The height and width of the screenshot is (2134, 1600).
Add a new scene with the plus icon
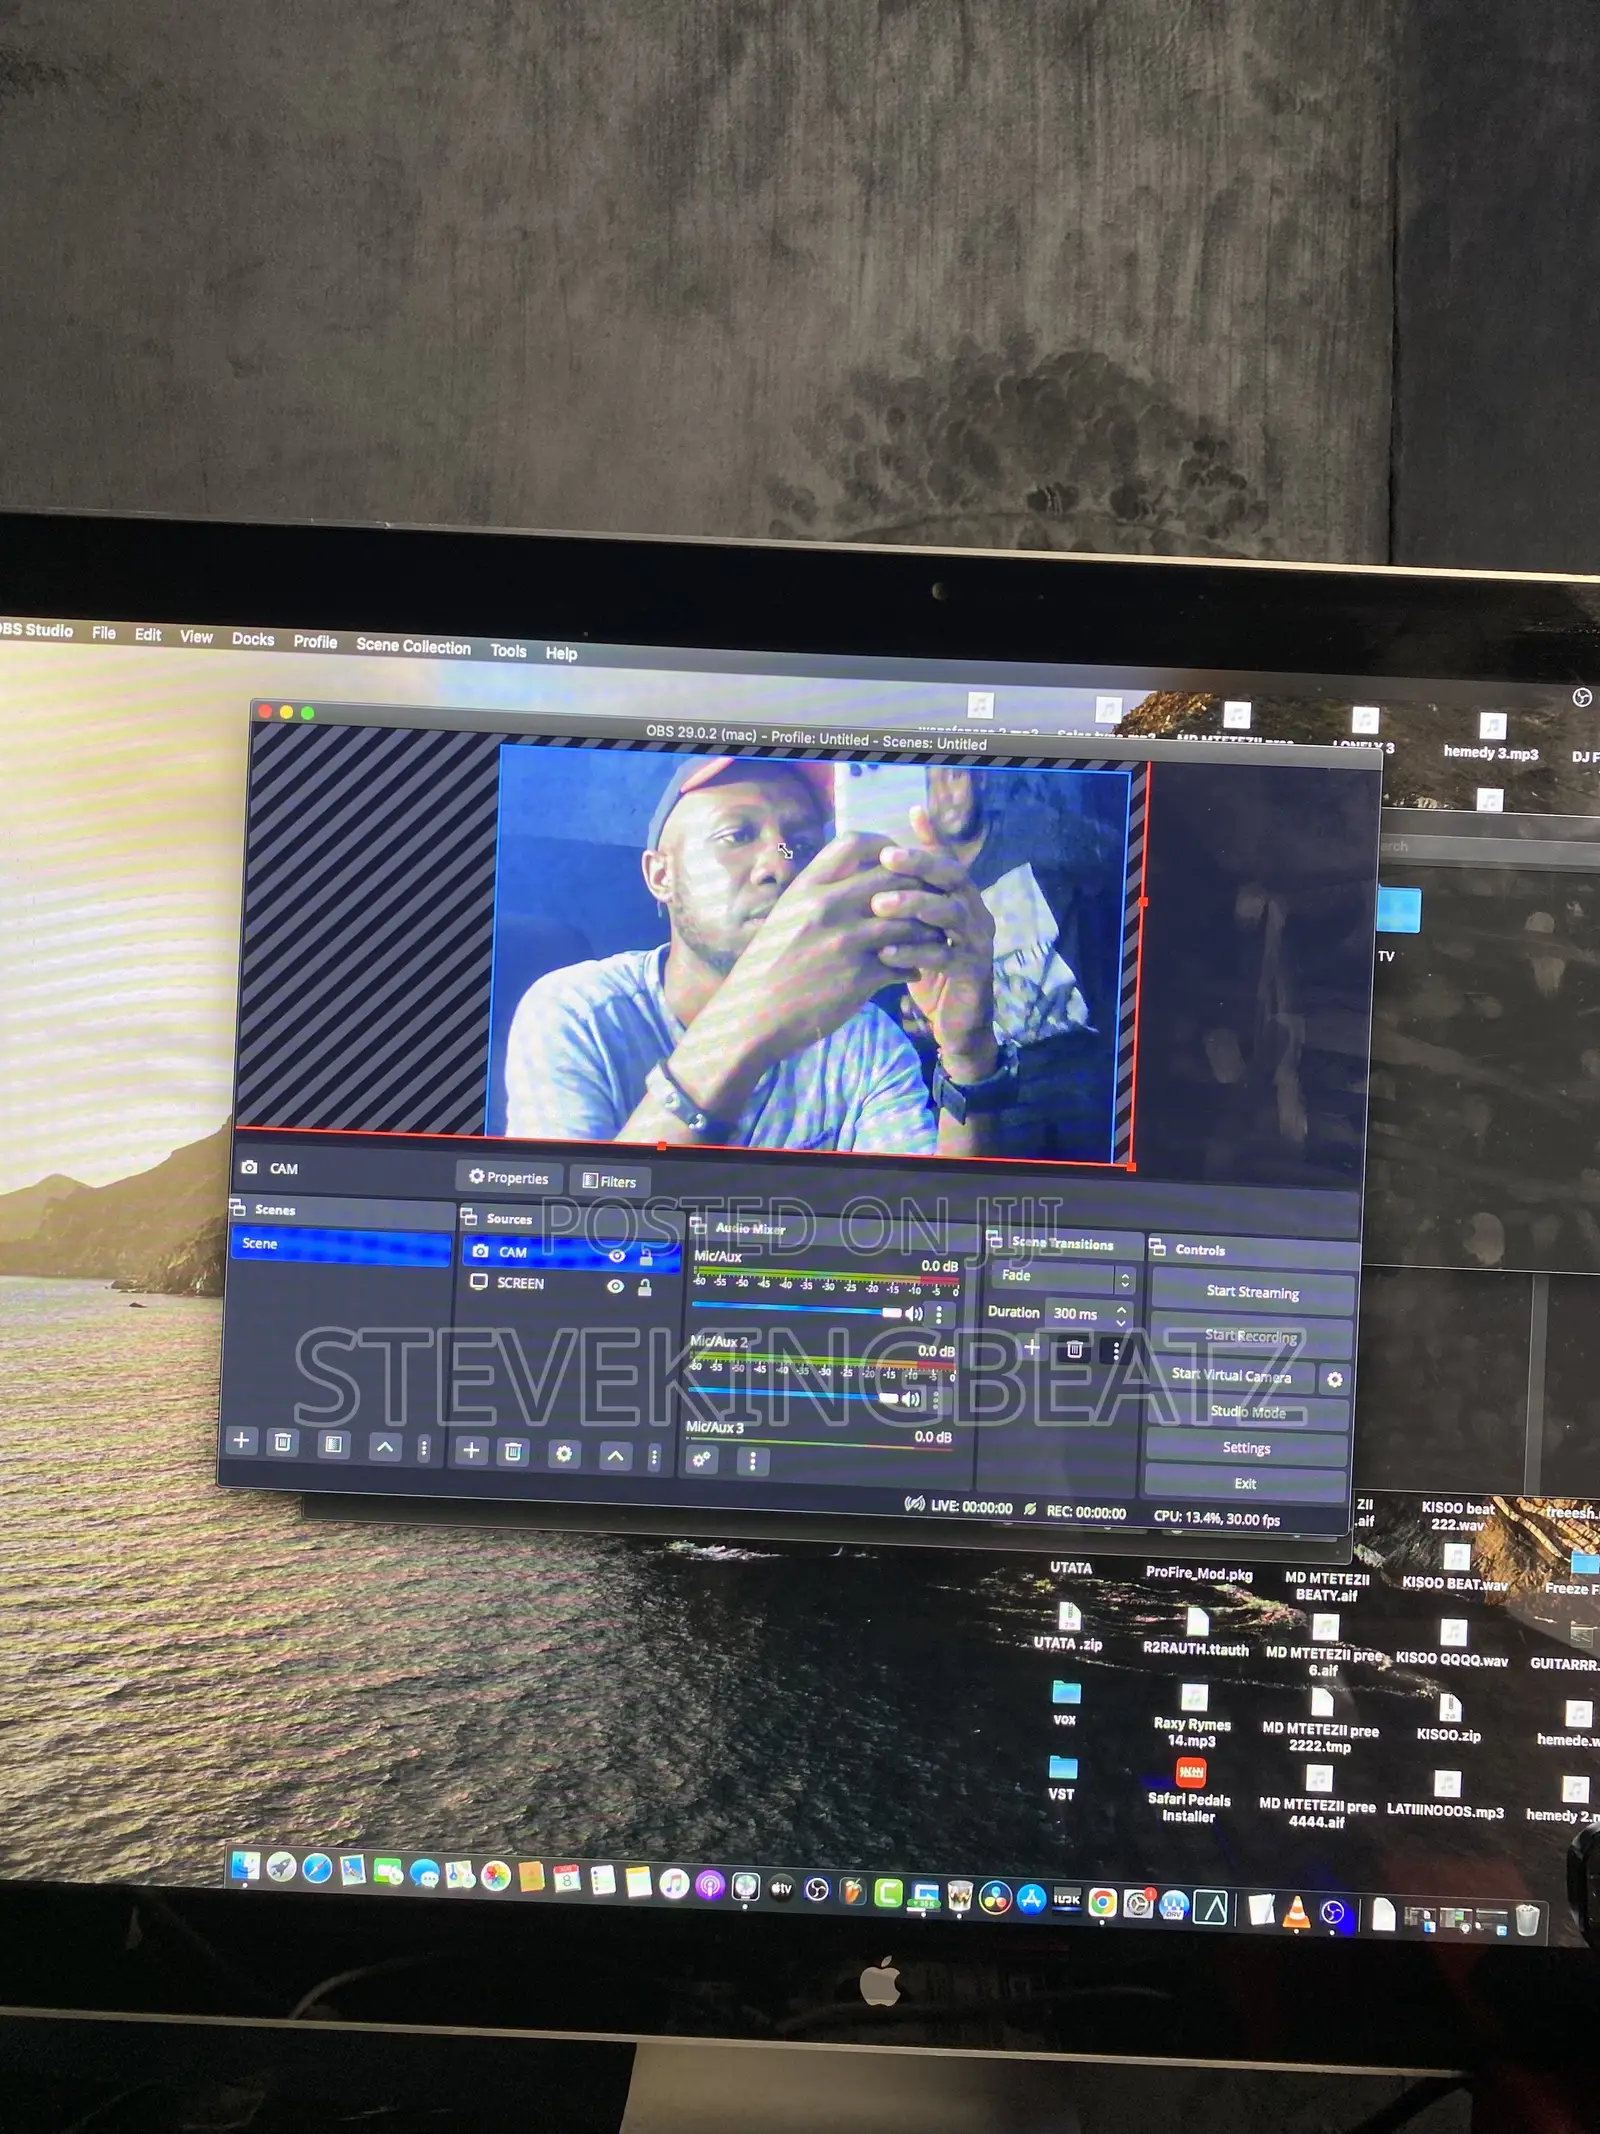click(241, 1440)
